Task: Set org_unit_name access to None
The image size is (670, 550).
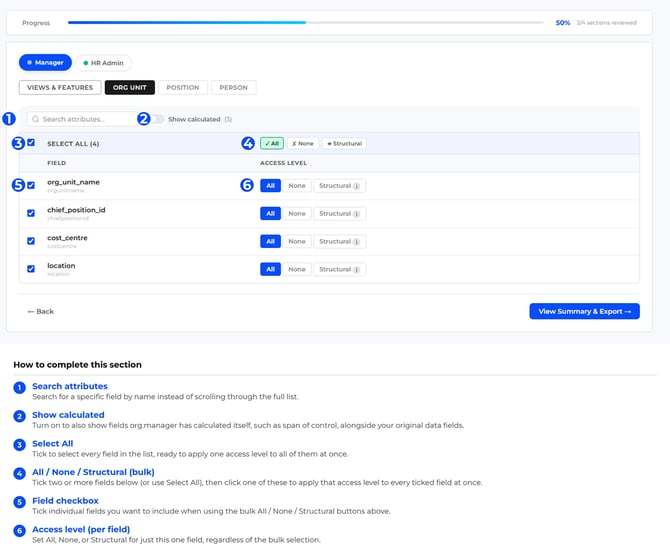Action: coord(297,185)
